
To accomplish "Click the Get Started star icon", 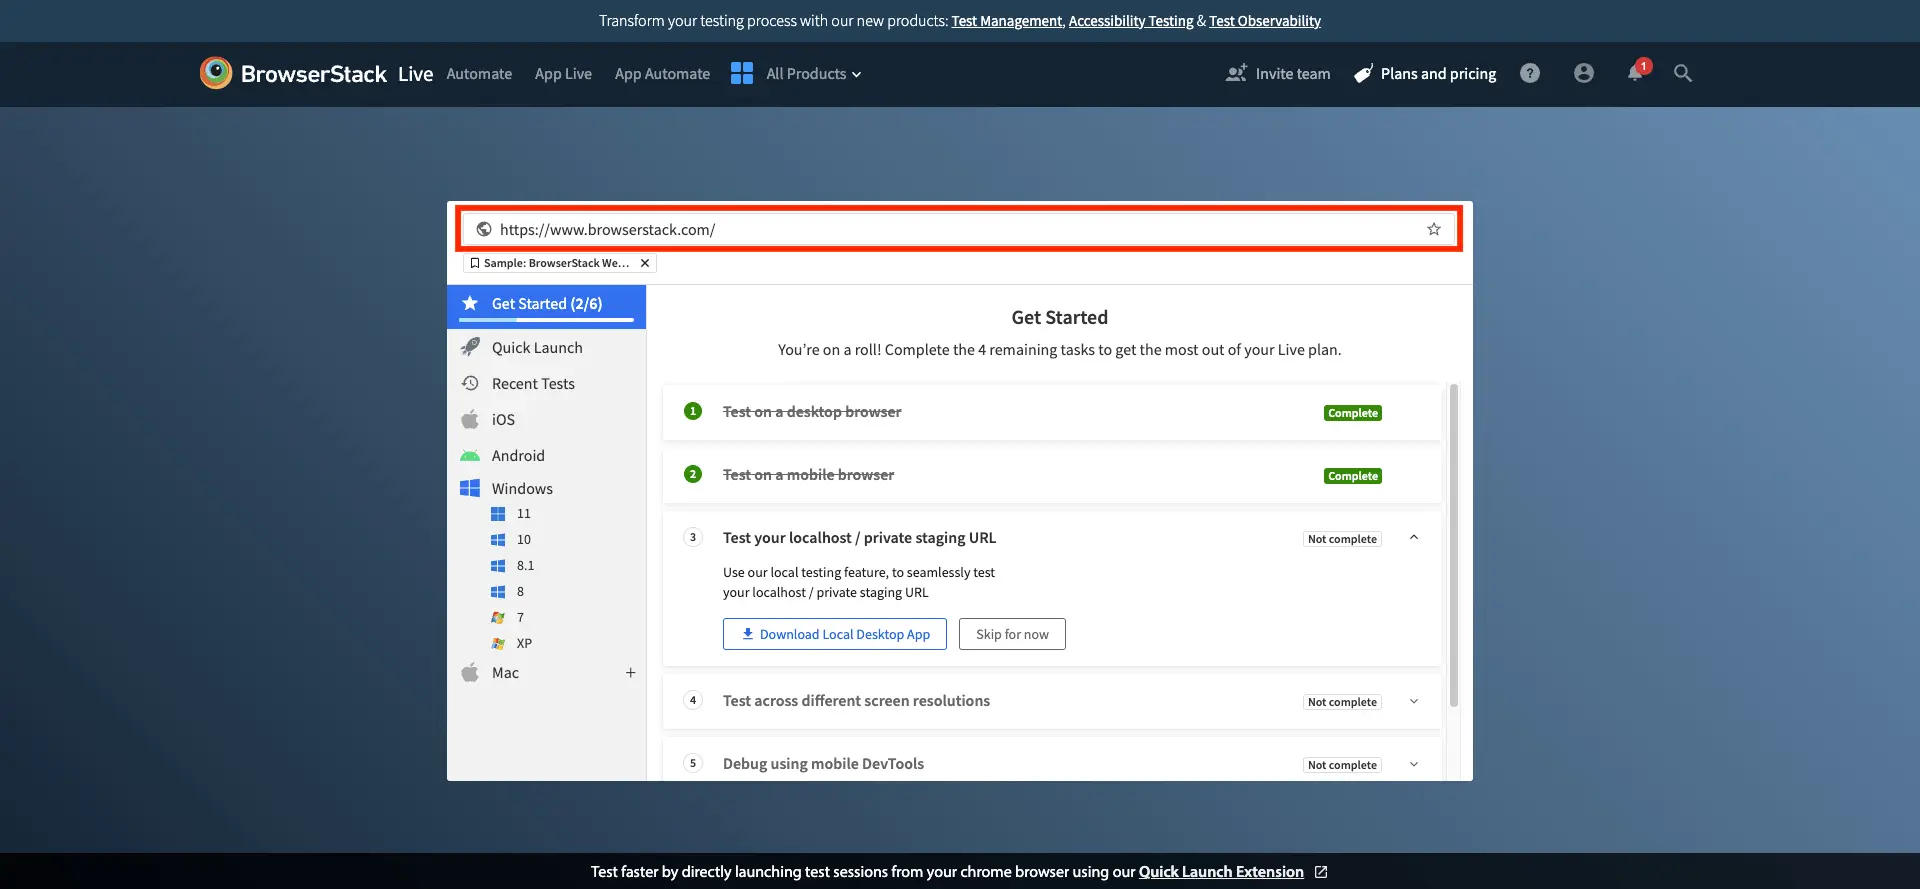I will pyautogui.click(x=470, y=303).
